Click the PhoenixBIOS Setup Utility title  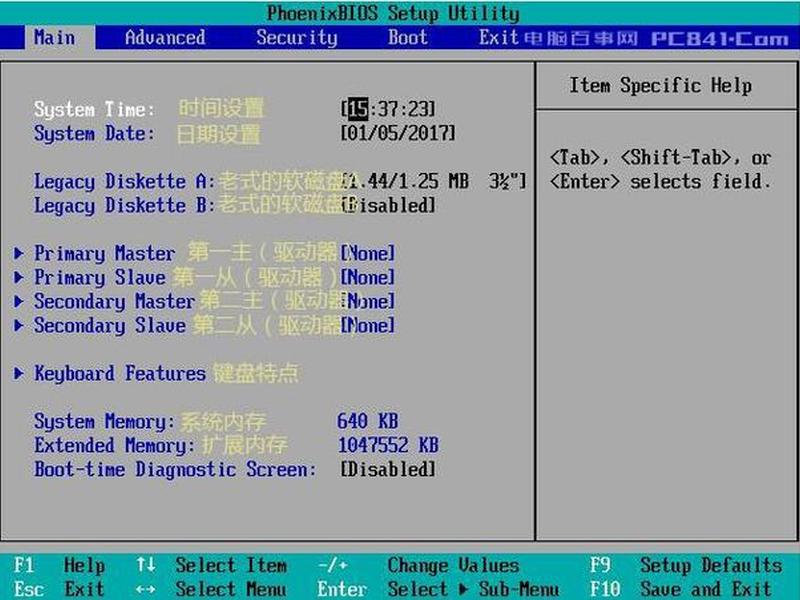[393, 13]
